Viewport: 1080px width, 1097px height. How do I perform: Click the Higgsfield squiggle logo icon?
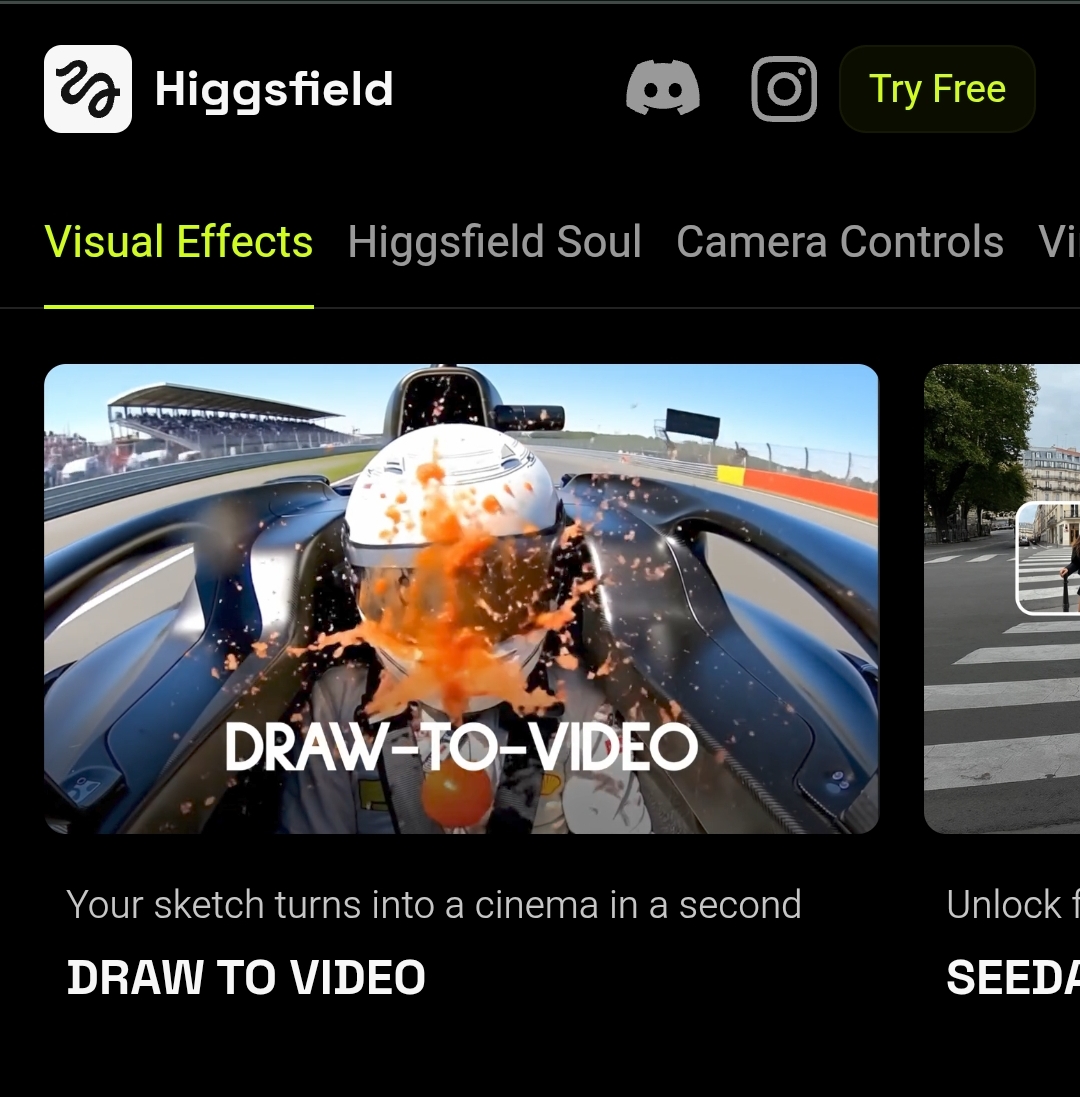click(87, 89)
